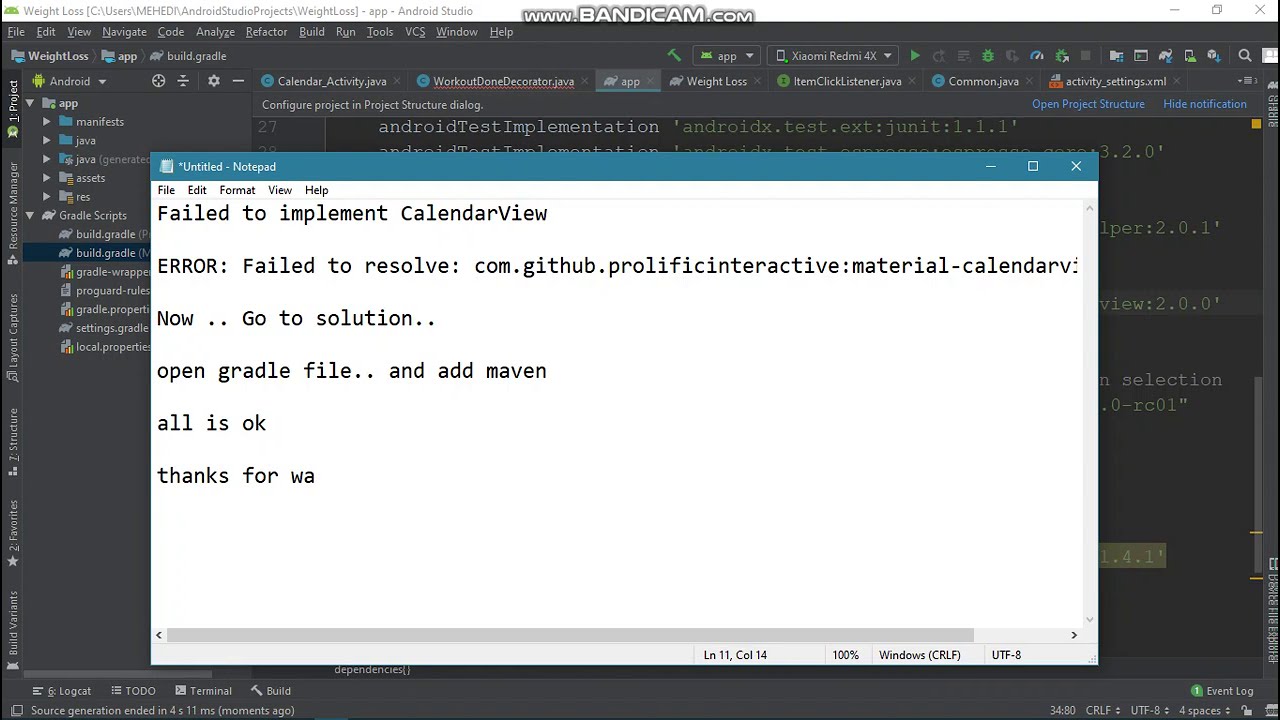Click the locate target icon in Project panel

tap(159, 81)
